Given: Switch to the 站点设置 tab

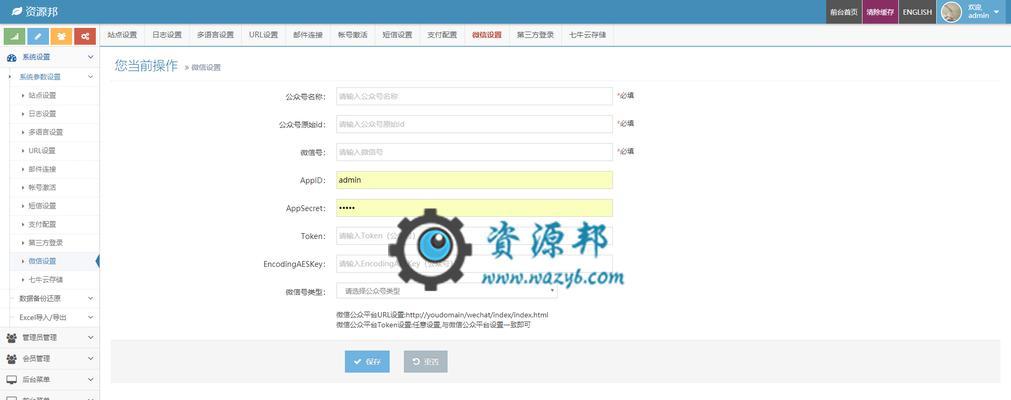Looking at the screenshot, I should coord(123,35).
